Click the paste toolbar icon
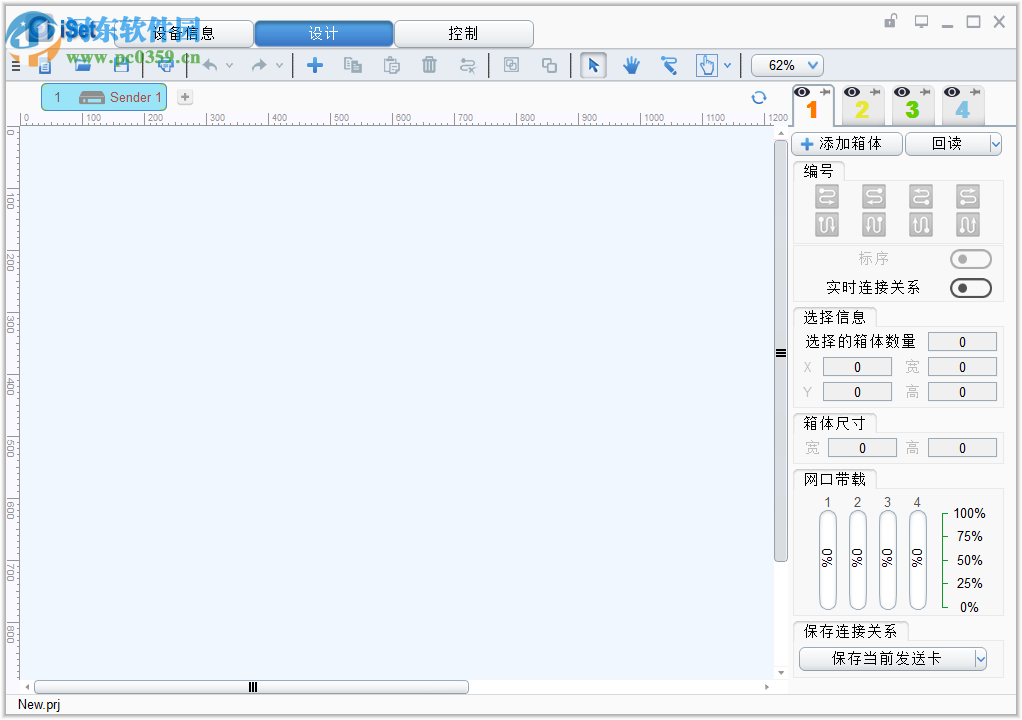 pos(391,65)
